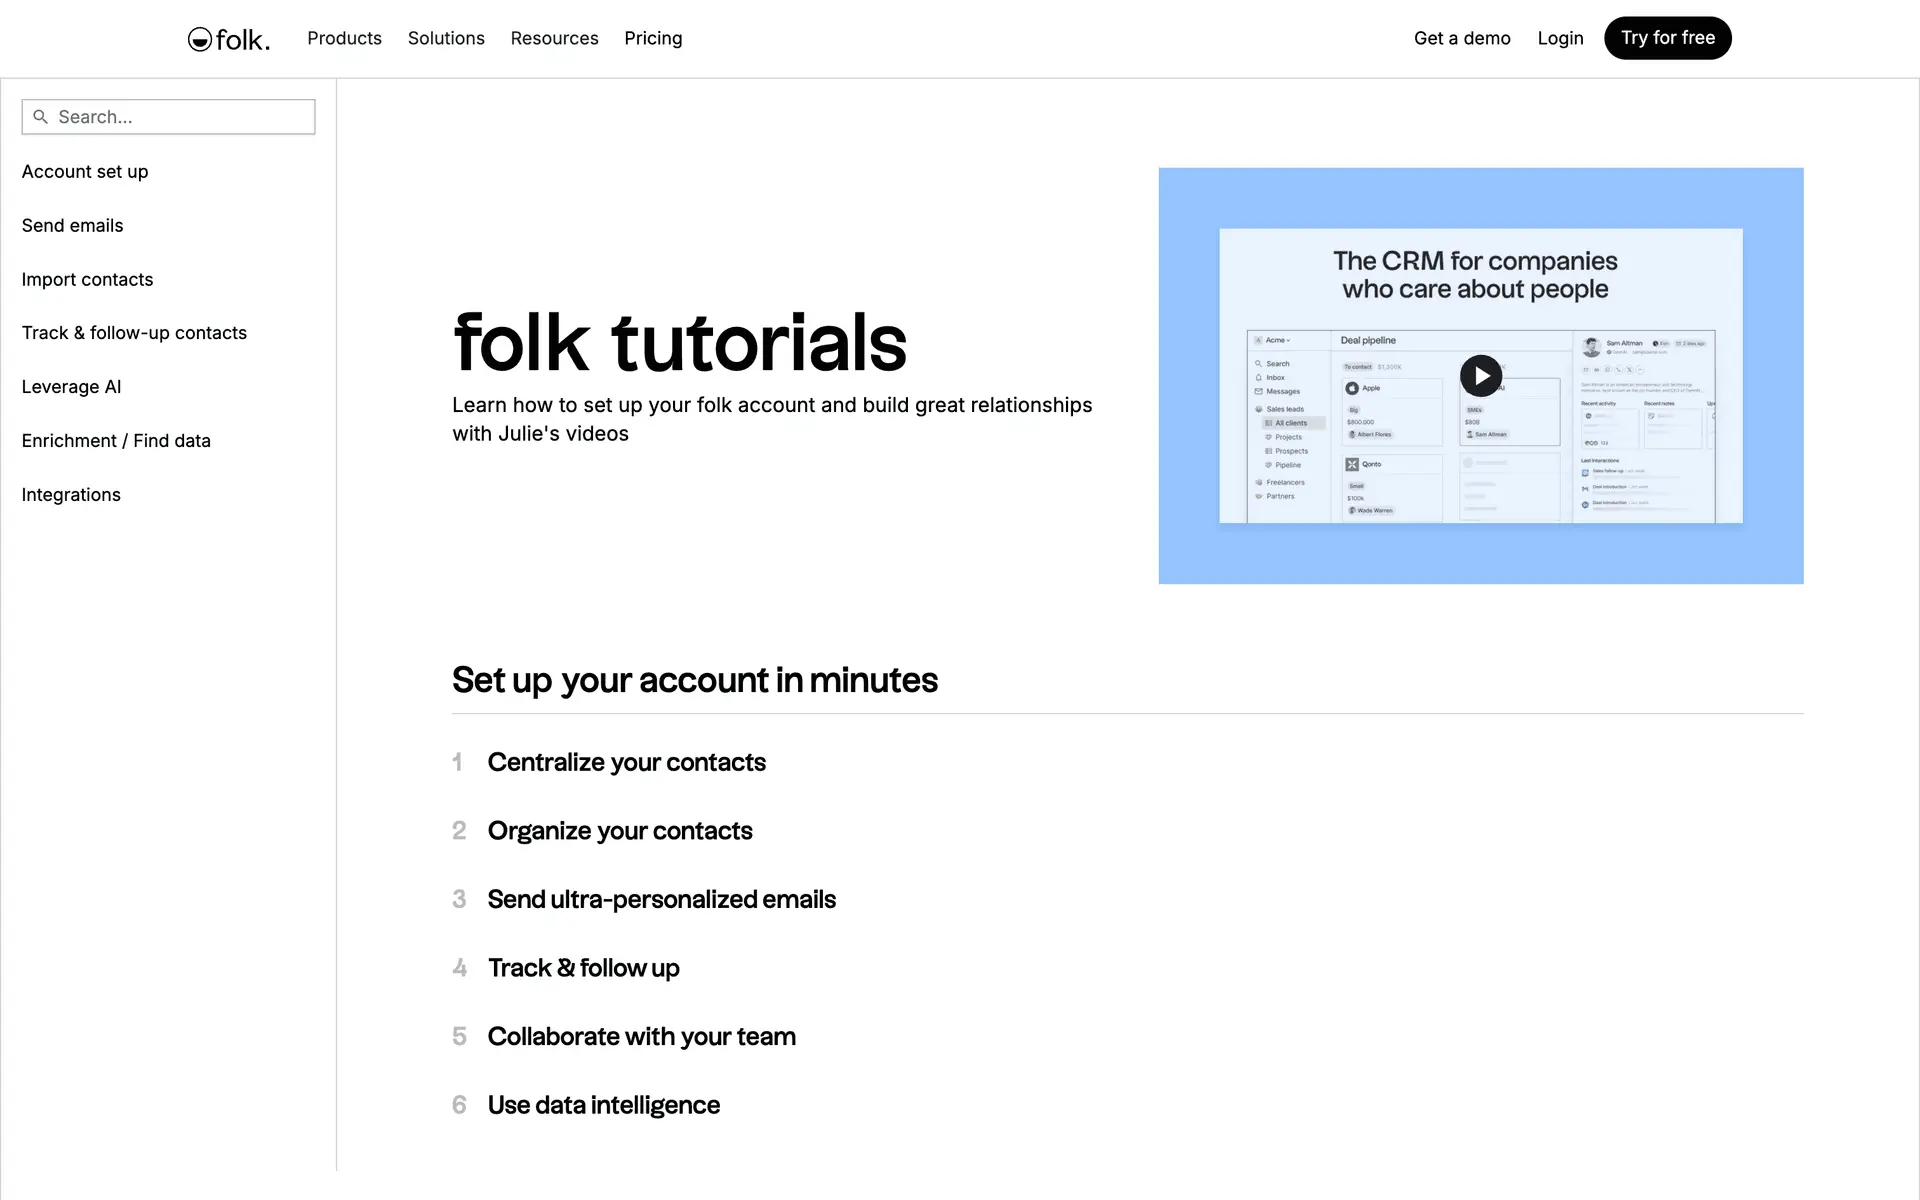Select Leverage AI in sidebar
Image resolution: width=1920 pixels, height=1200 pixels.
tap(71, 387)
